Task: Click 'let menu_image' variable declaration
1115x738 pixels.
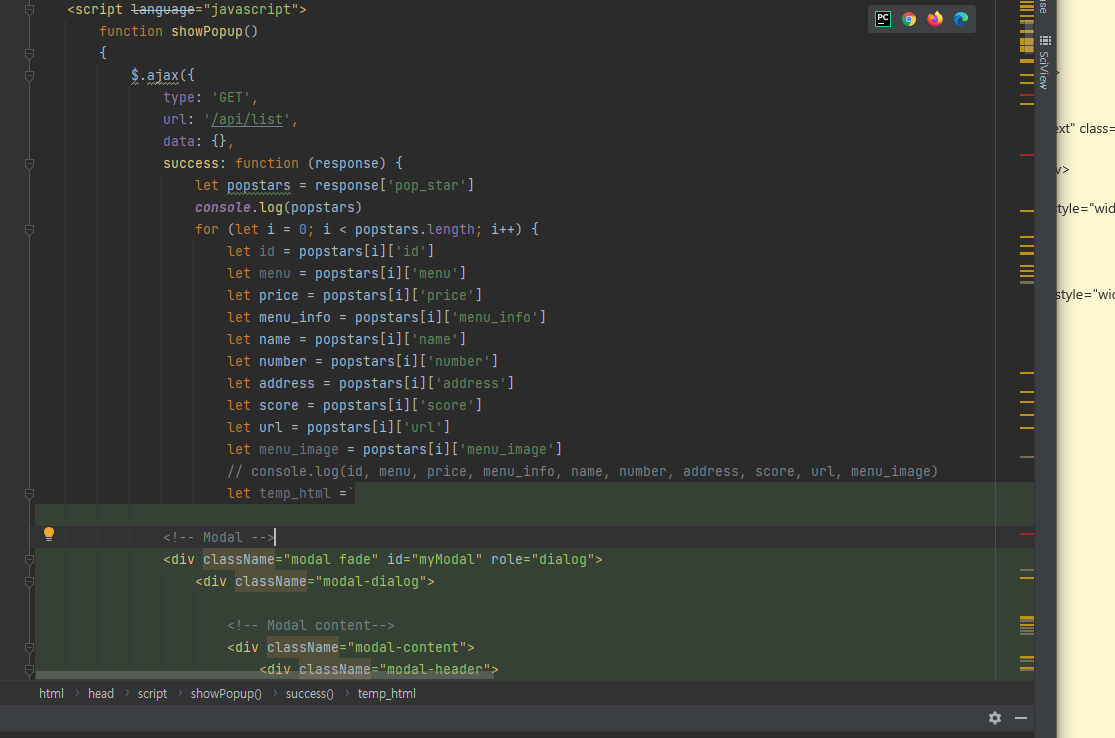Action: [395, 450]
